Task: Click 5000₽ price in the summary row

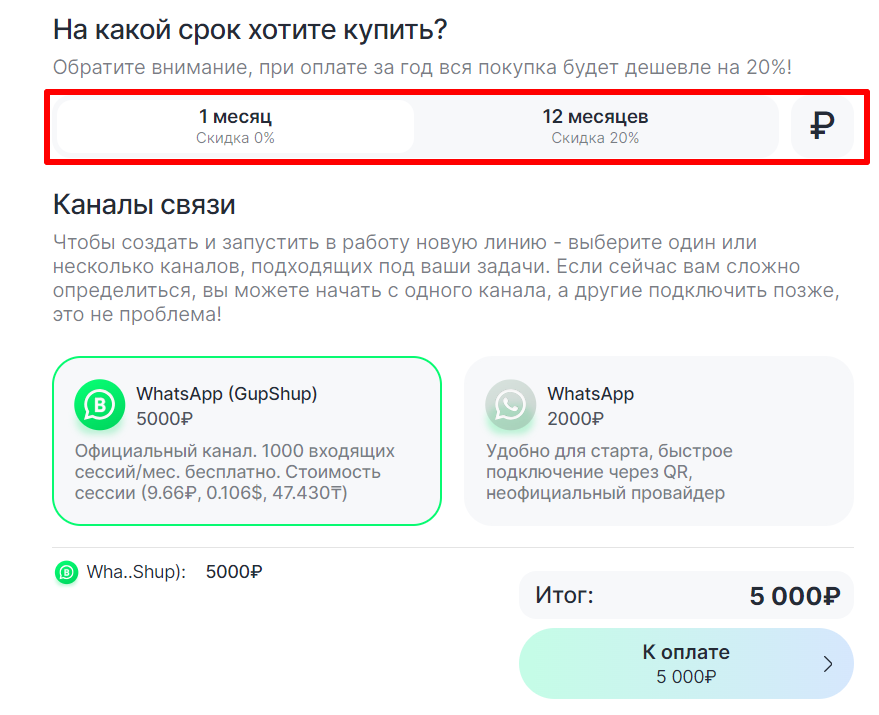Action: point(234,573)
